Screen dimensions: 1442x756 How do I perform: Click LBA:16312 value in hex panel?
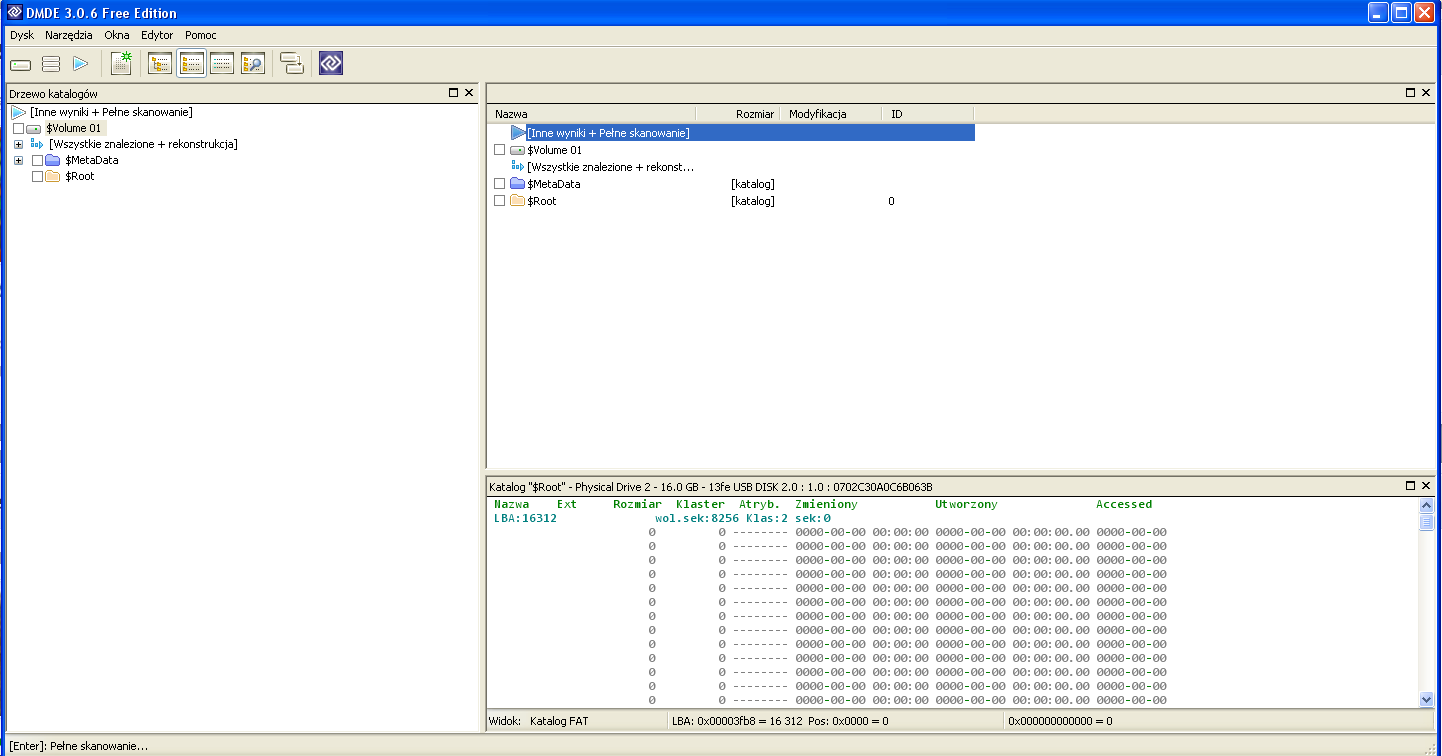(x=525, y=518)
